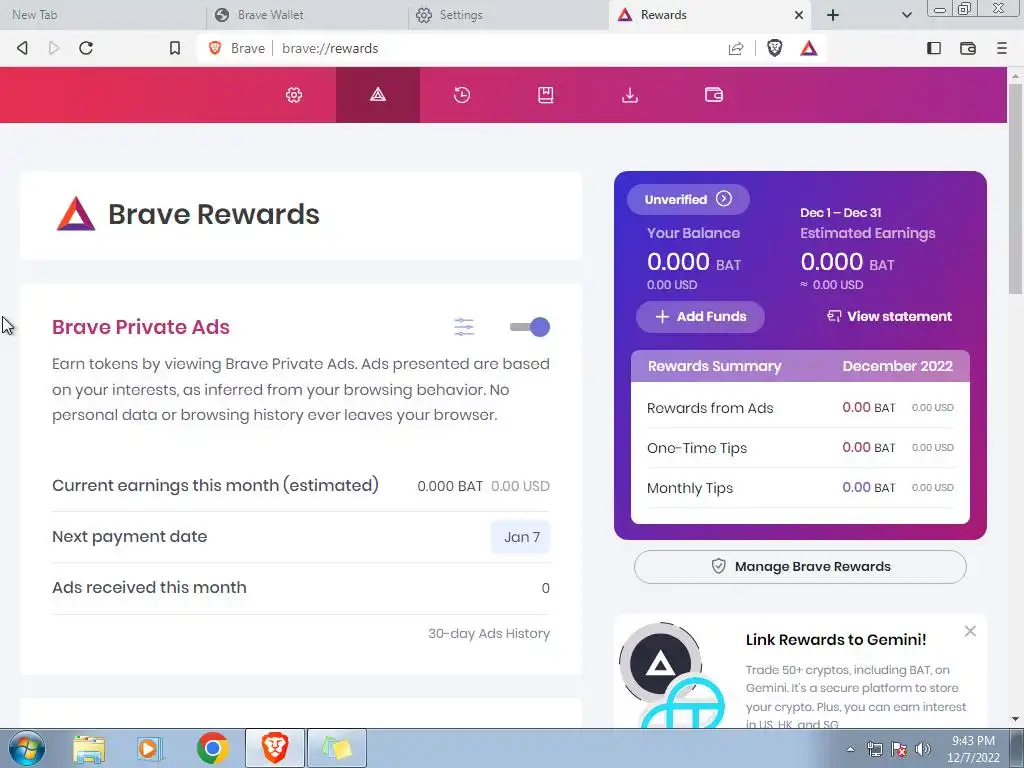Click the Brave Private Ads heading

pos(140,327)
